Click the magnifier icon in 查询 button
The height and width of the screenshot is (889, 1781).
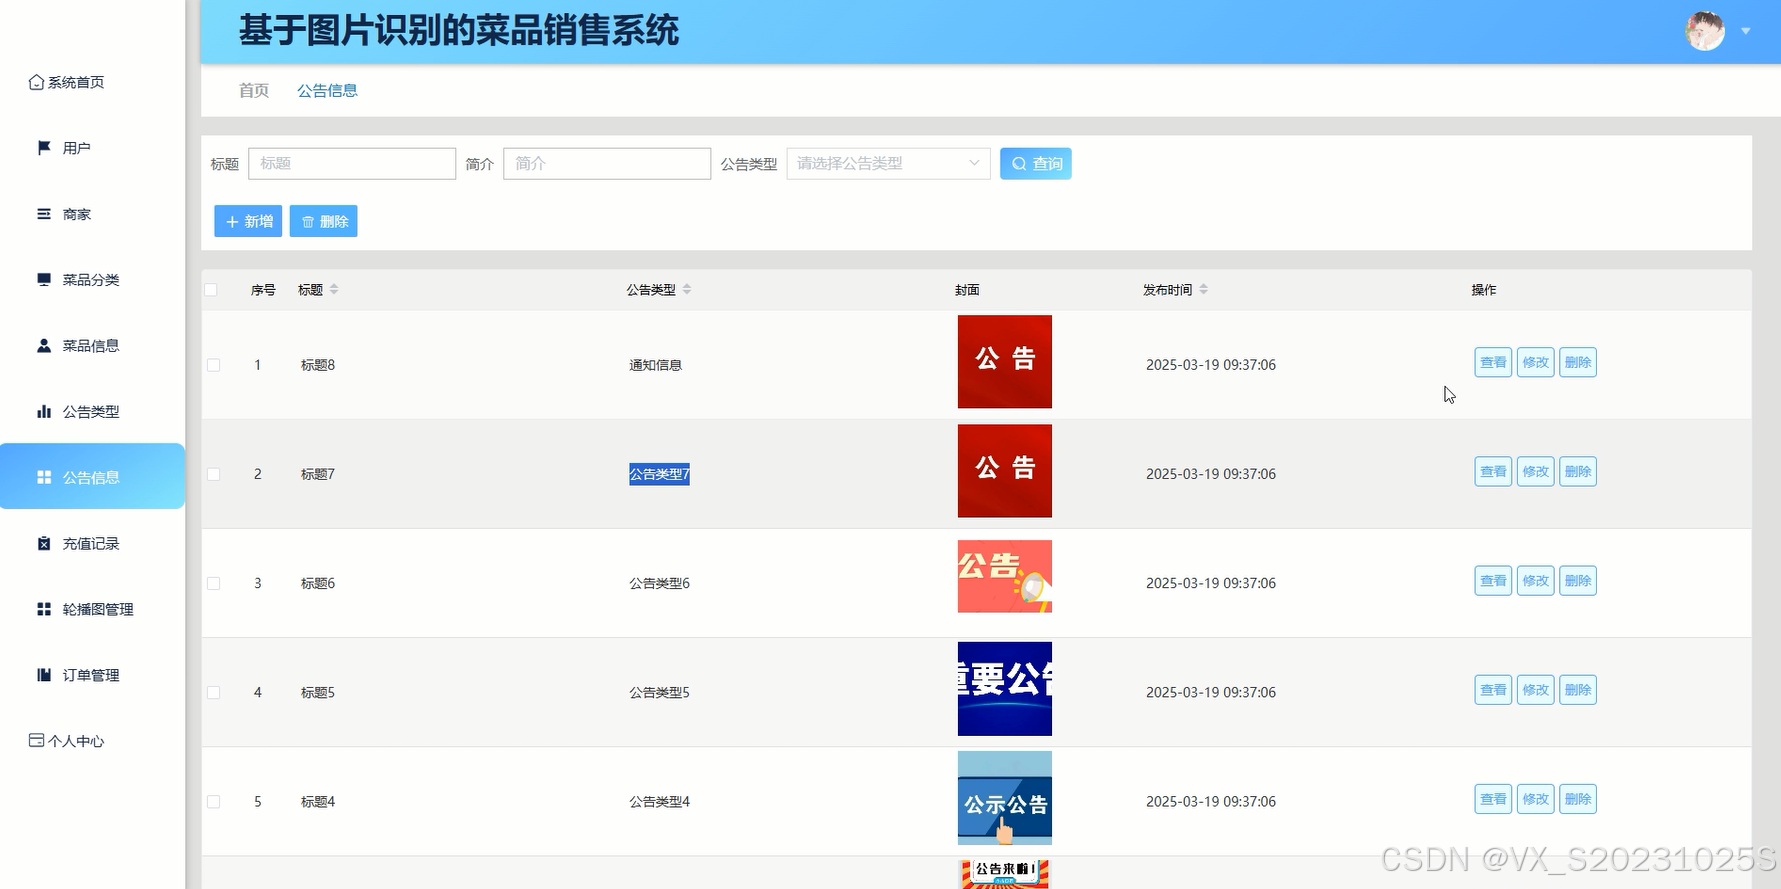[1019, 164]
